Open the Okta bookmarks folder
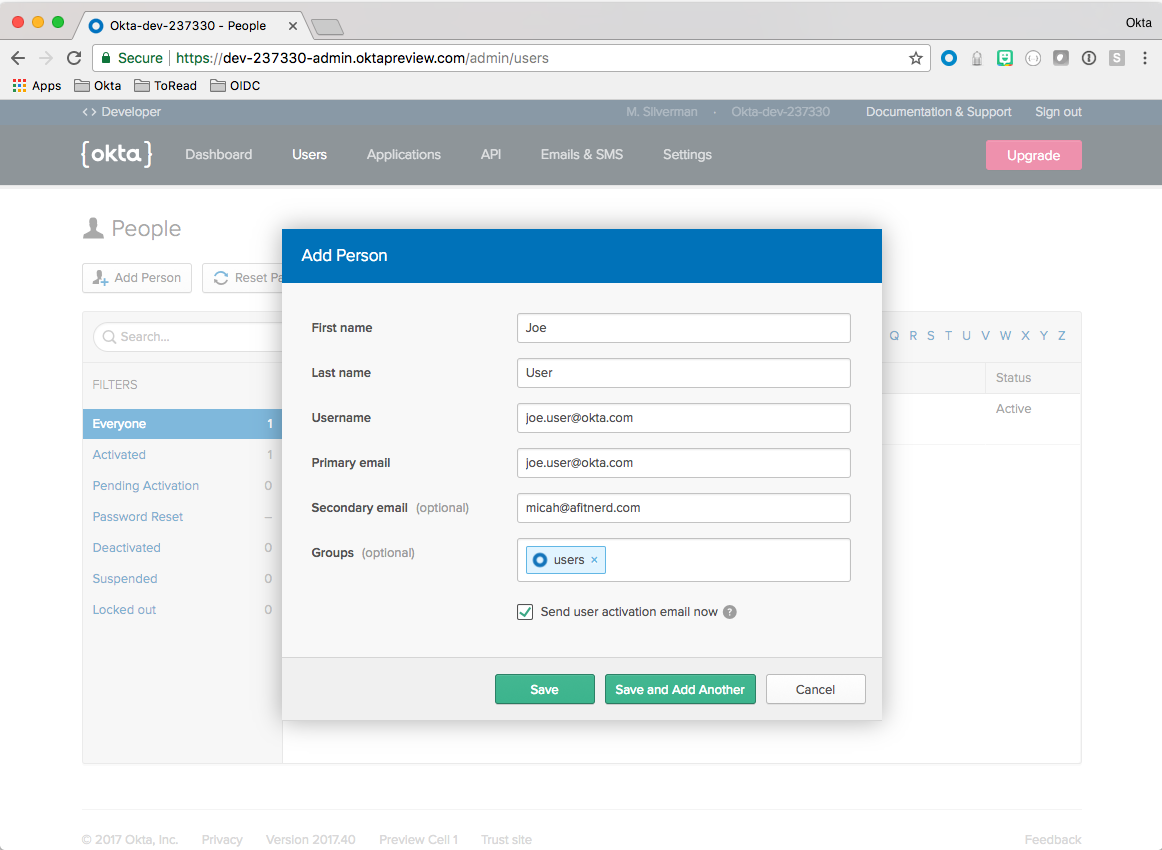 pos(98,86)
